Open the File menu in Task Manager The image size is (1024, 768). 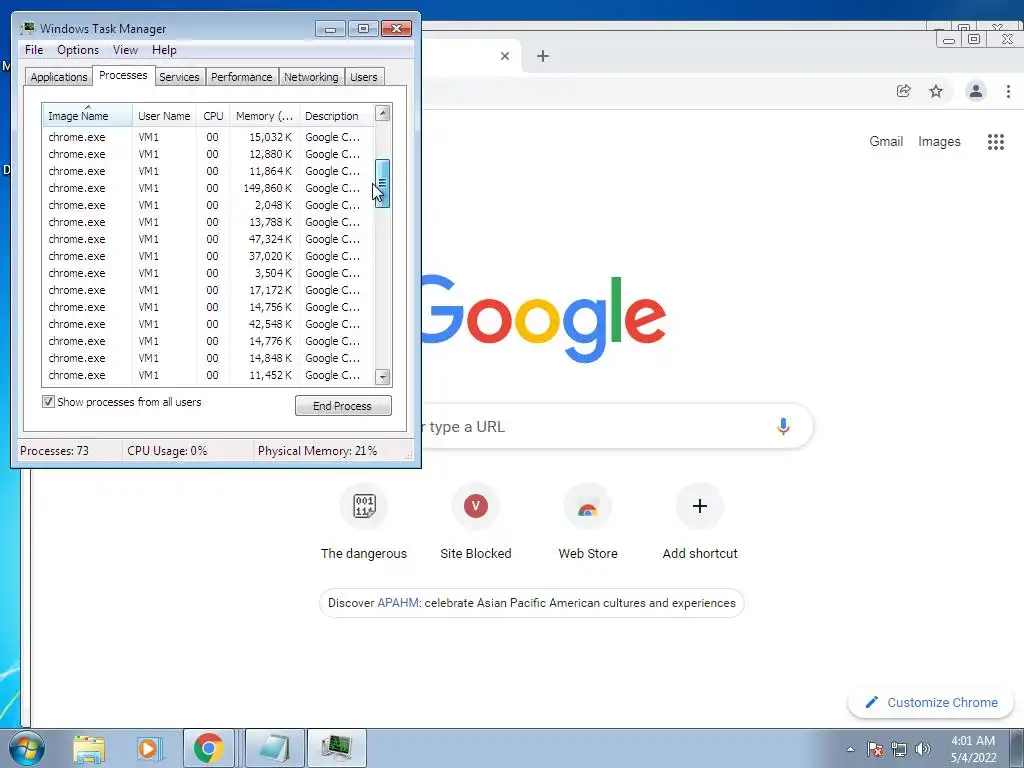pyautogui.click(x=34, y=50)
